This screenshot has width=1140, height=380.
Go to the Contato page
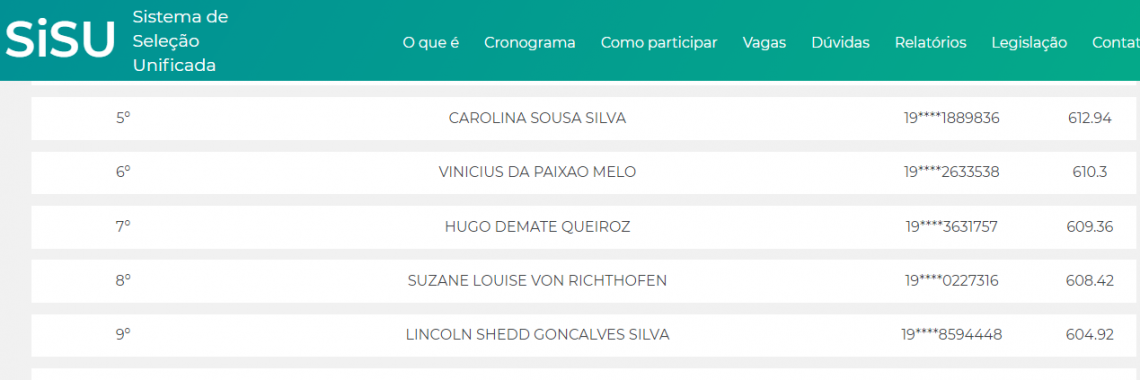[x=1115, y=43]
